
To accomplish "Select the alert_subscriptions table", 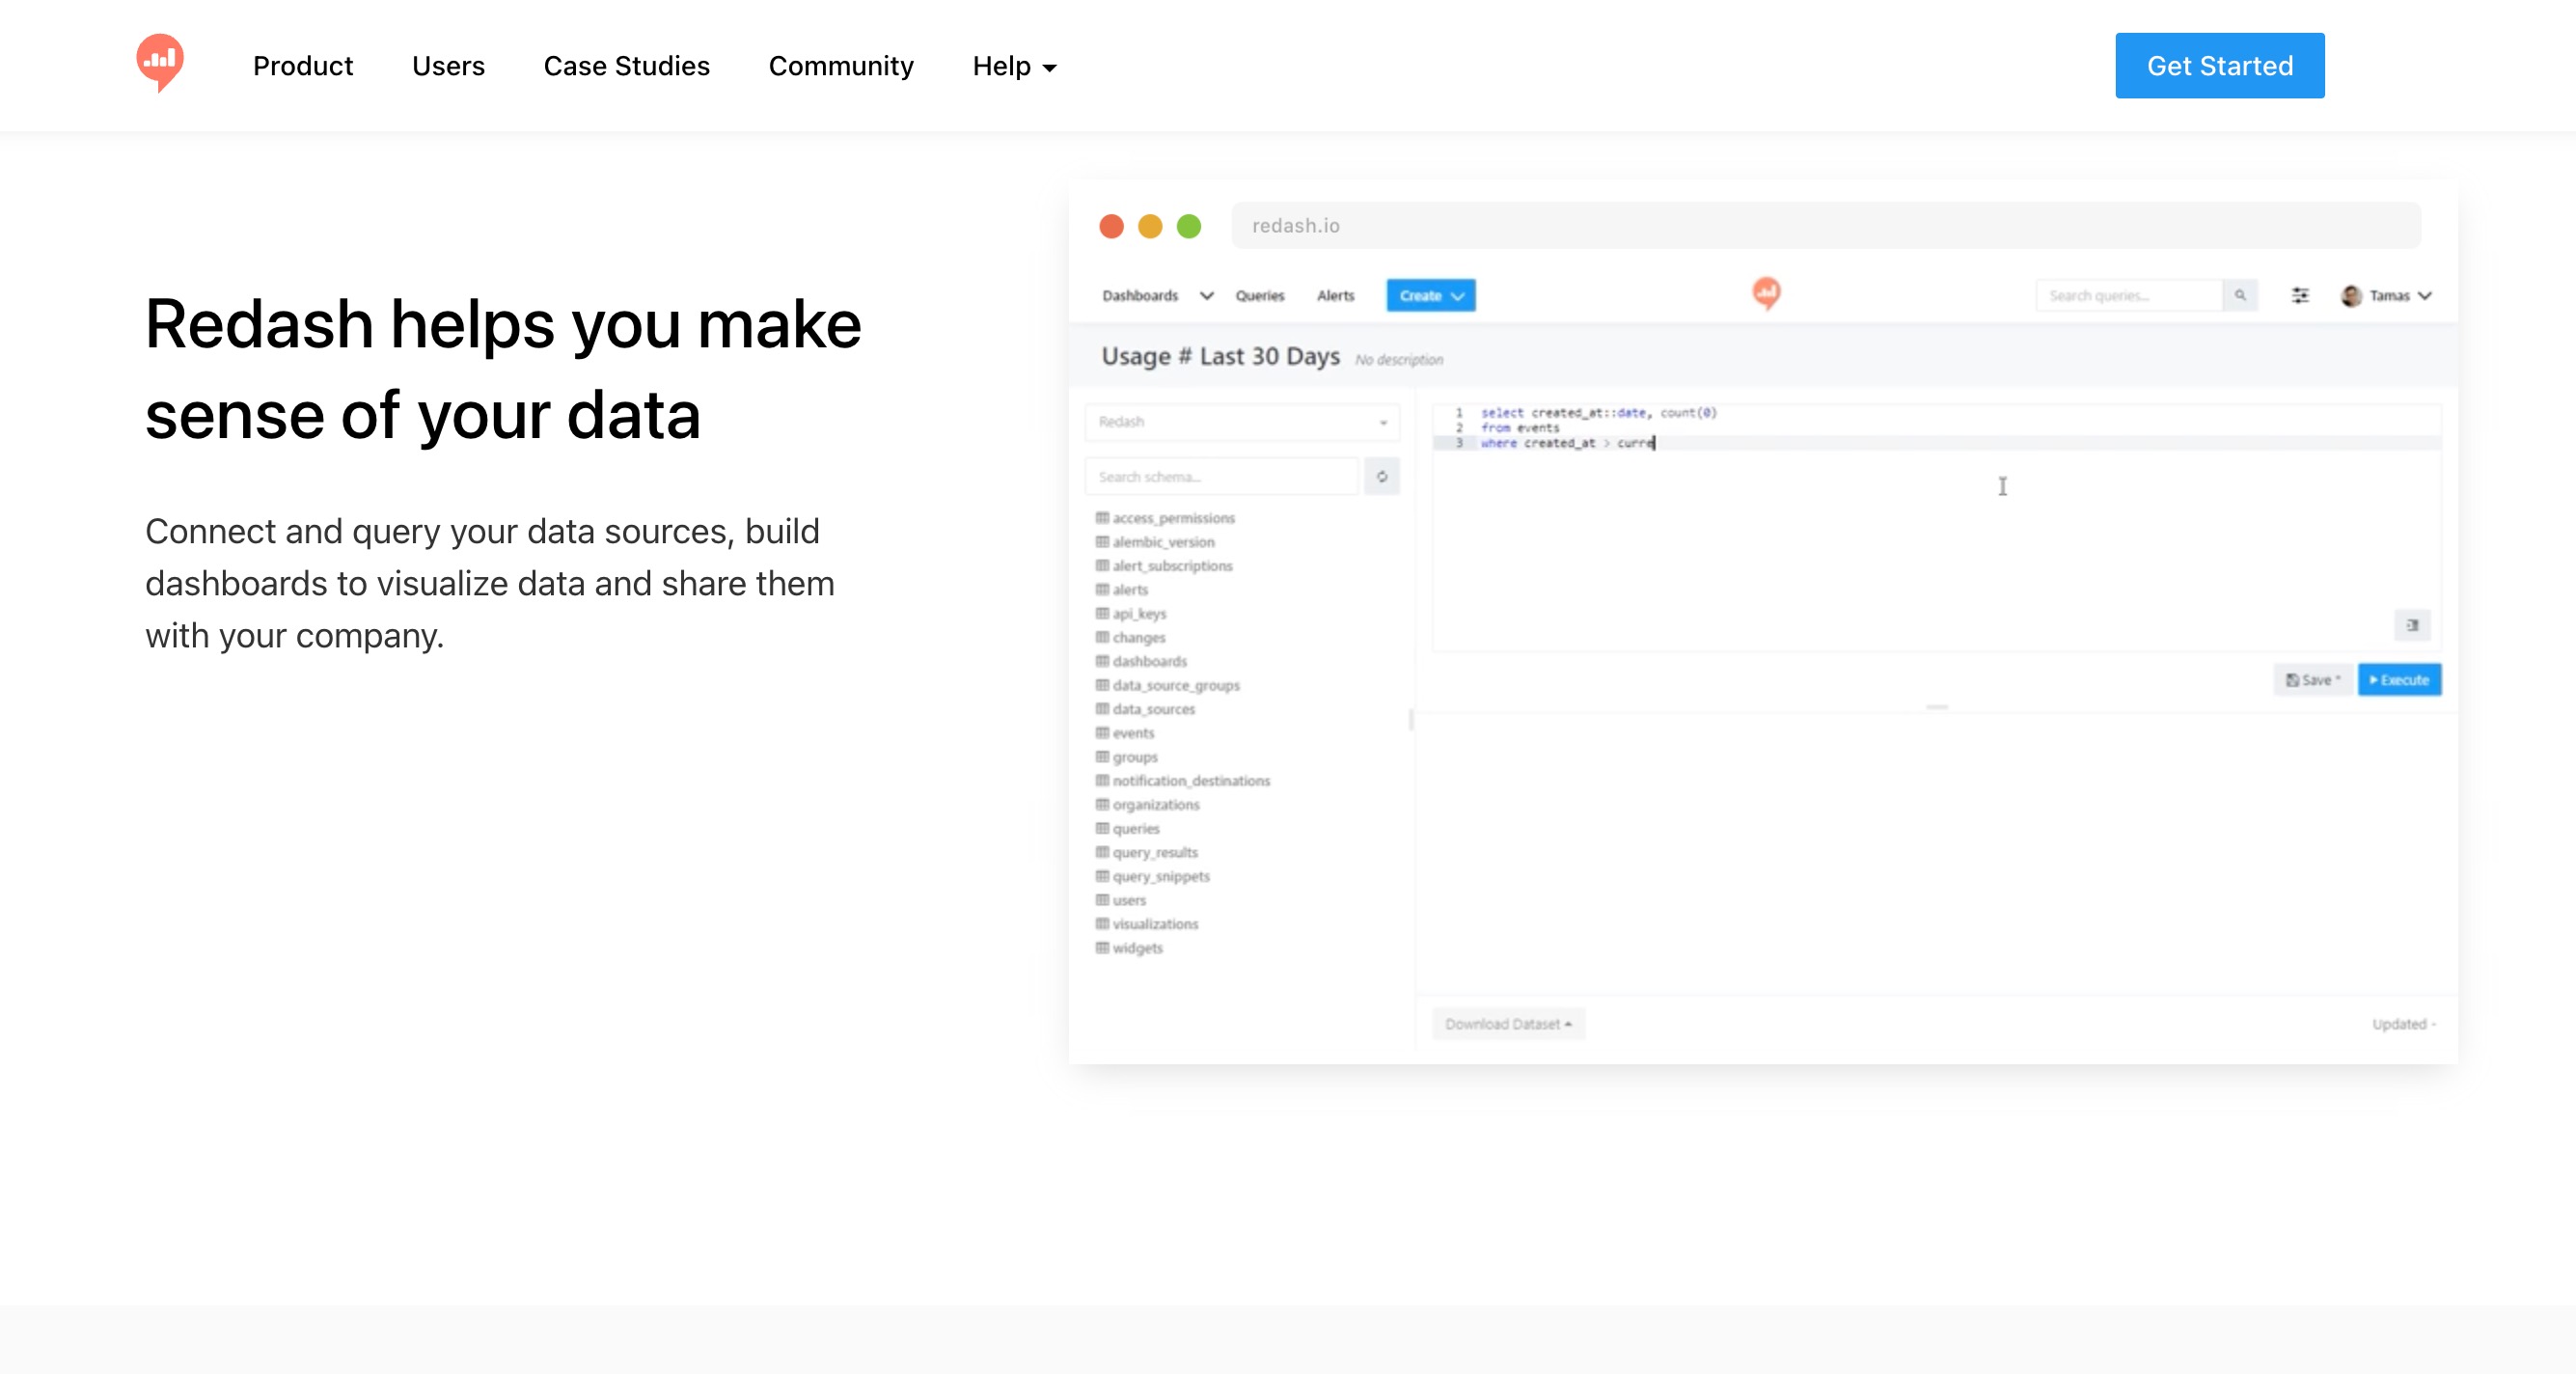I will [x=1172, y=566].
